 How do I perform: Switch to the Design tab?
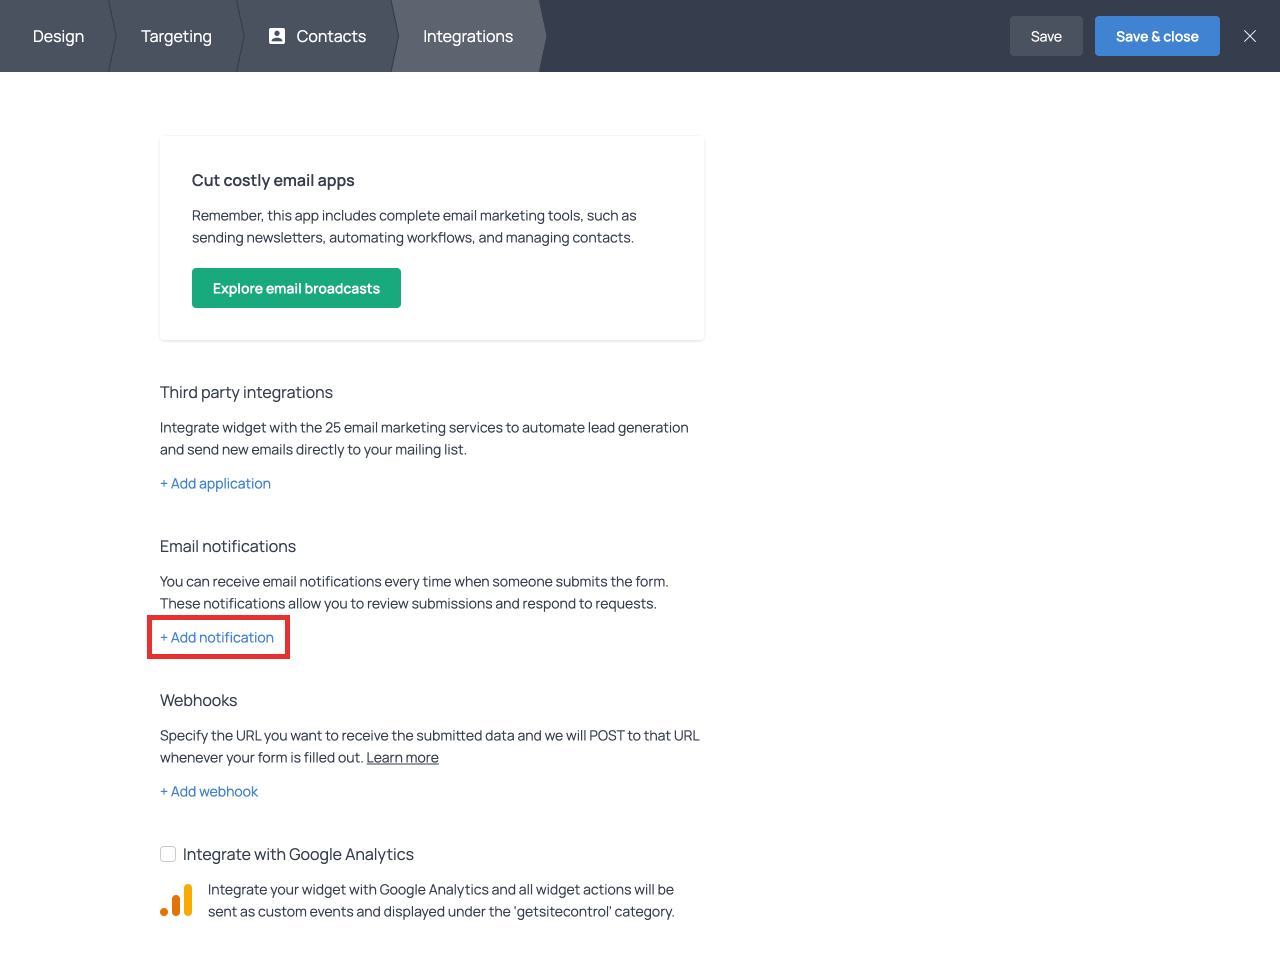click(x=58, y=36)
